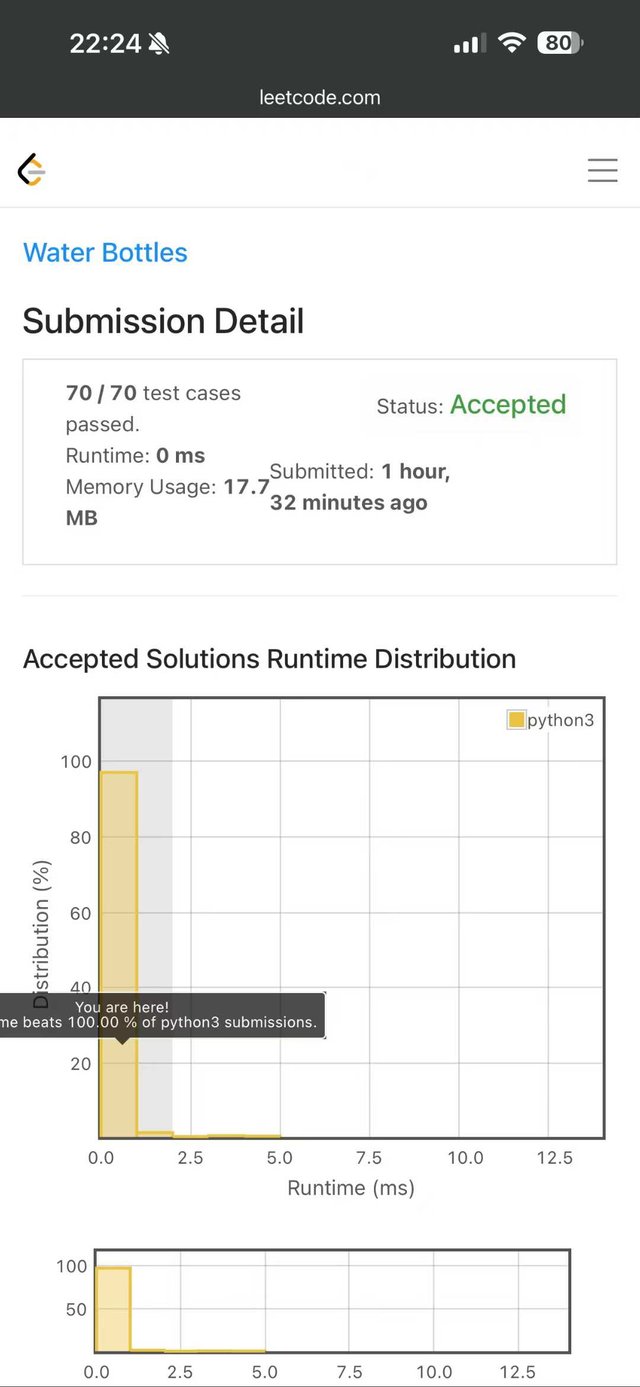Click the Submission Detail heading
The height and width of the screenshot is (1387, 640).
pyautogui.click(x=163, y=321)
